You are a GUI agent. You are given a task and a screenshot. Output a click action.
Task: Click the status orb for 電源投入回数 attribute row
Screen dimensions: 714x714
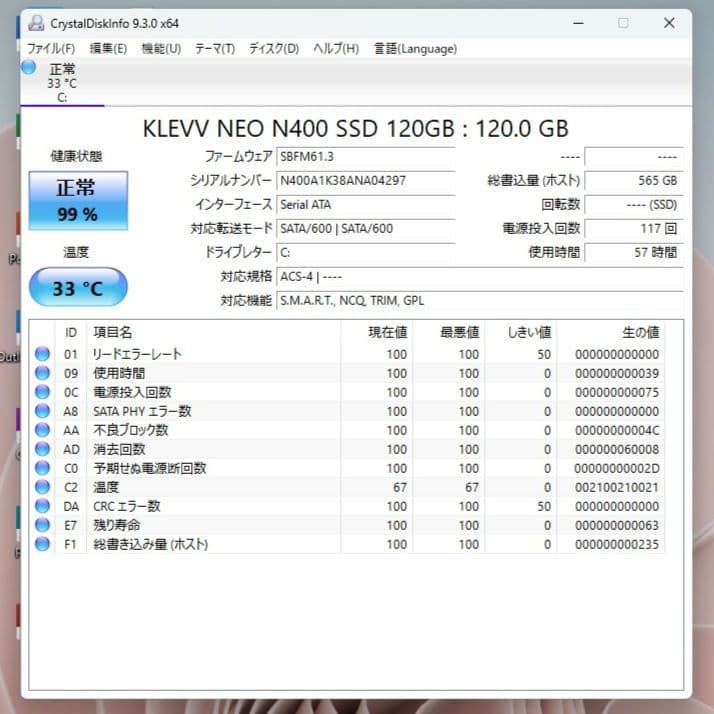point(42,392)
